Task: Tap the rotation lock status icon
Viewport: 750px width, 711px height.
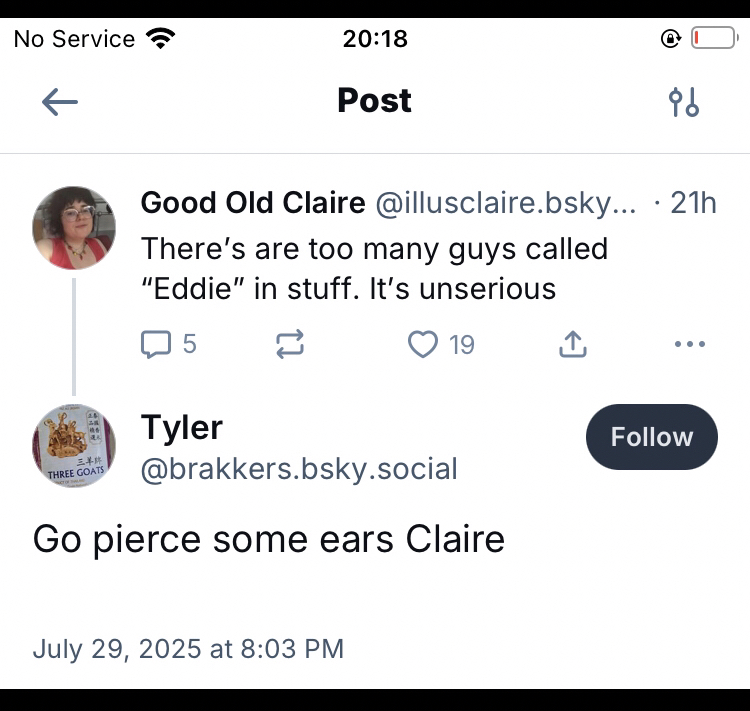Action: tap(670, 39)
